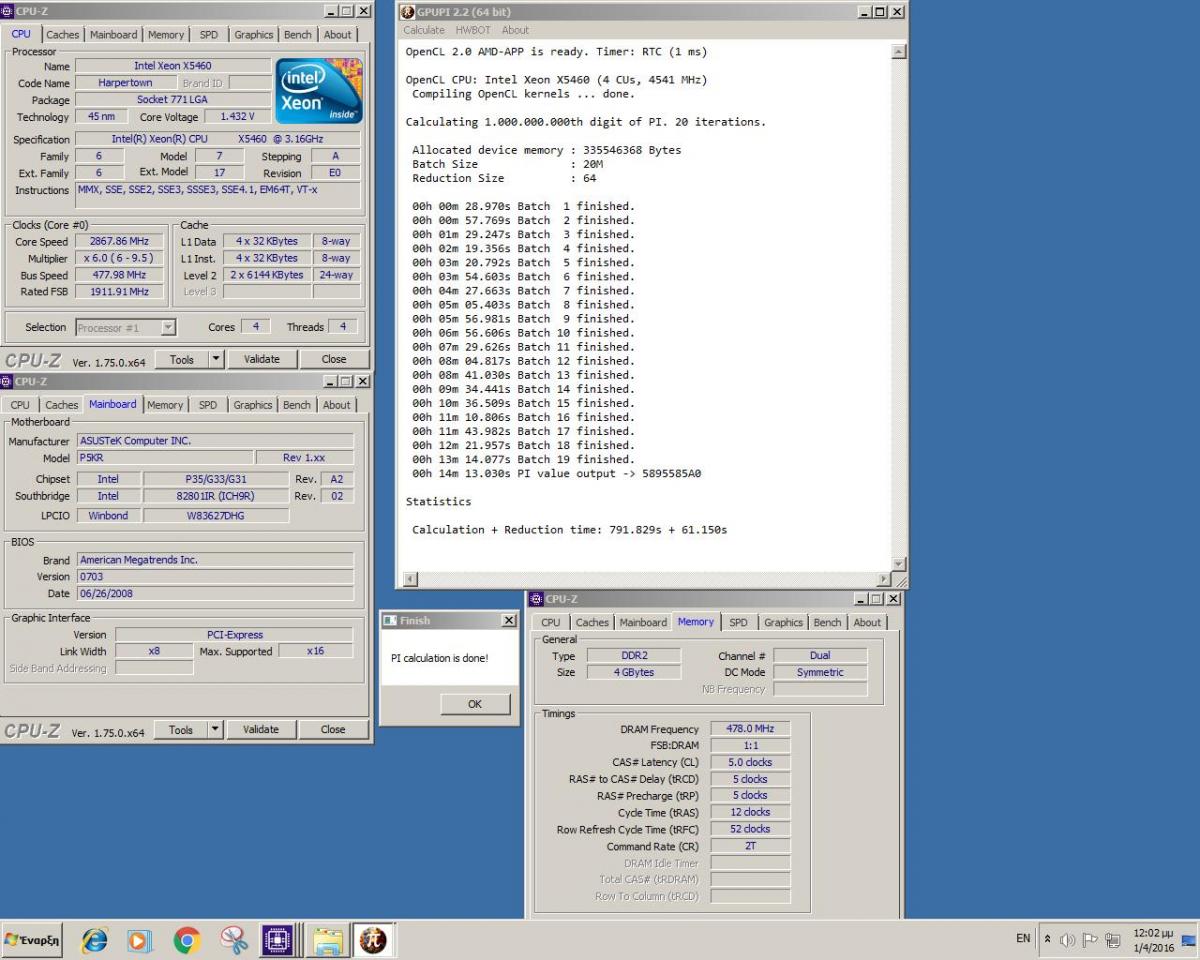Click Validate in the Mainboard window
Viewport: 1200px width, 960px height.
pyautogui.click(x=261, y=729)
